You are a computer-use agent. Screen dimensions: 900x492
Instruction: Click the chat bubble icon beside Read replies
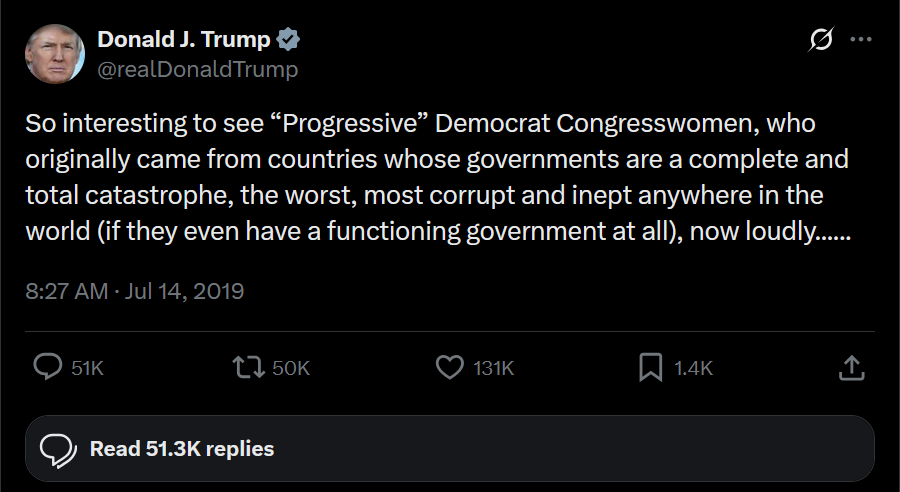click(59, 449)
